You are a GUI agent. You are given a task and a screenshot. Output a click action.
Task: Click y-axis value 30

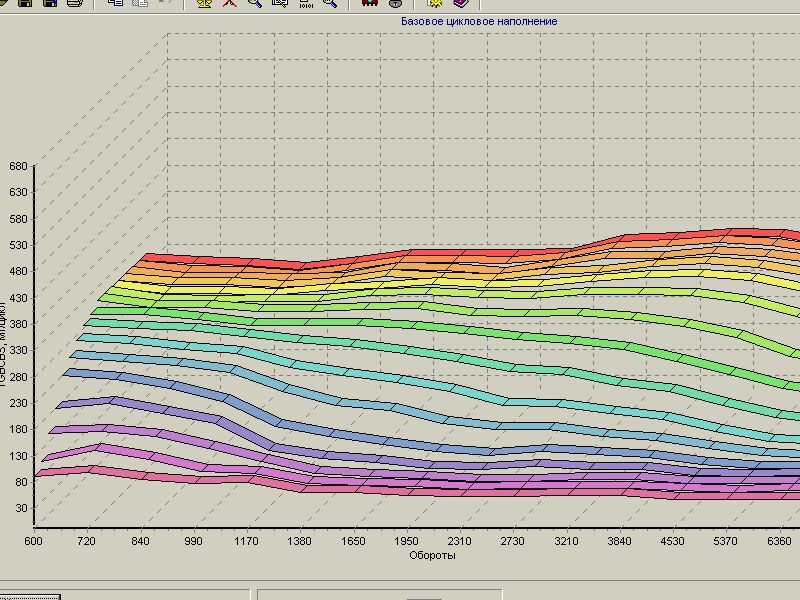(x=21, y=508)
